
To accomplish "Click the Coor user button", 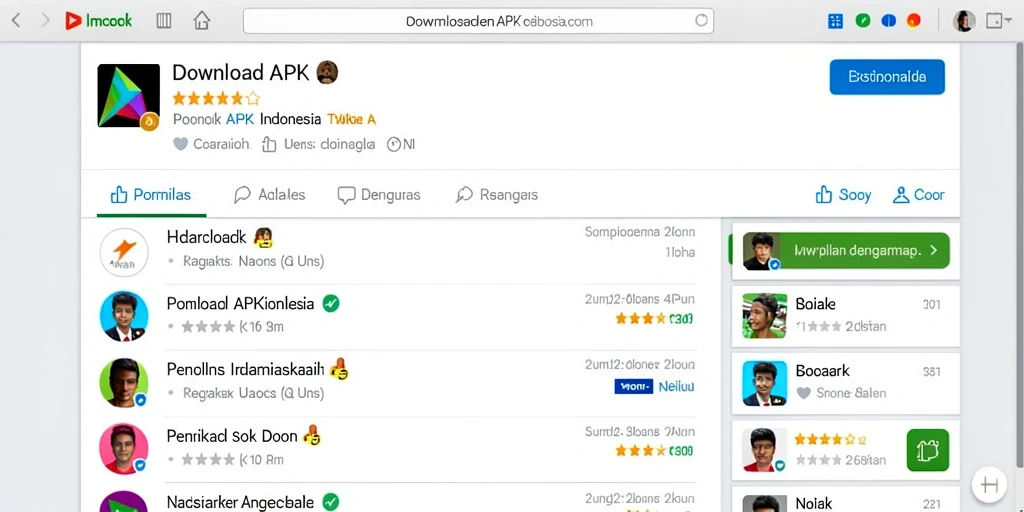I will click(x=918, y=195).
